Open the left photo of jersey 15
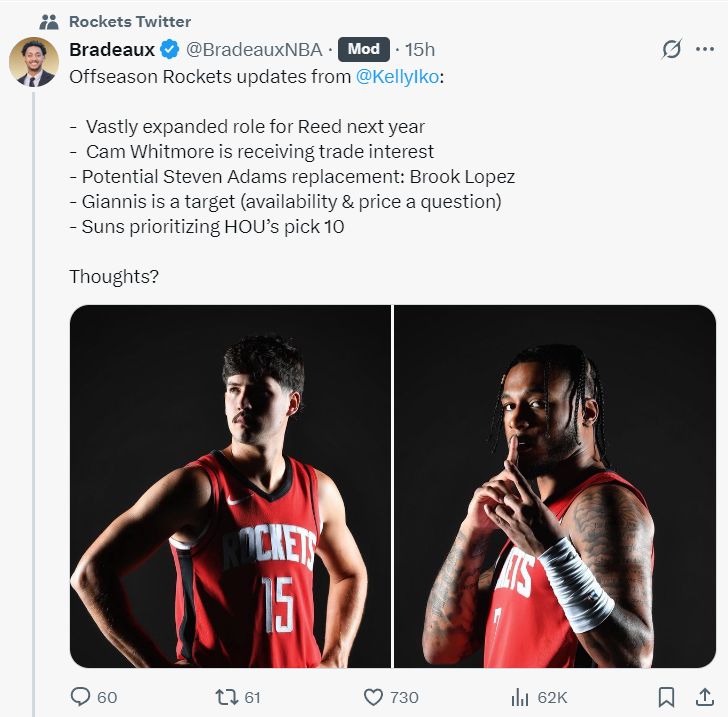 point(230,486)
